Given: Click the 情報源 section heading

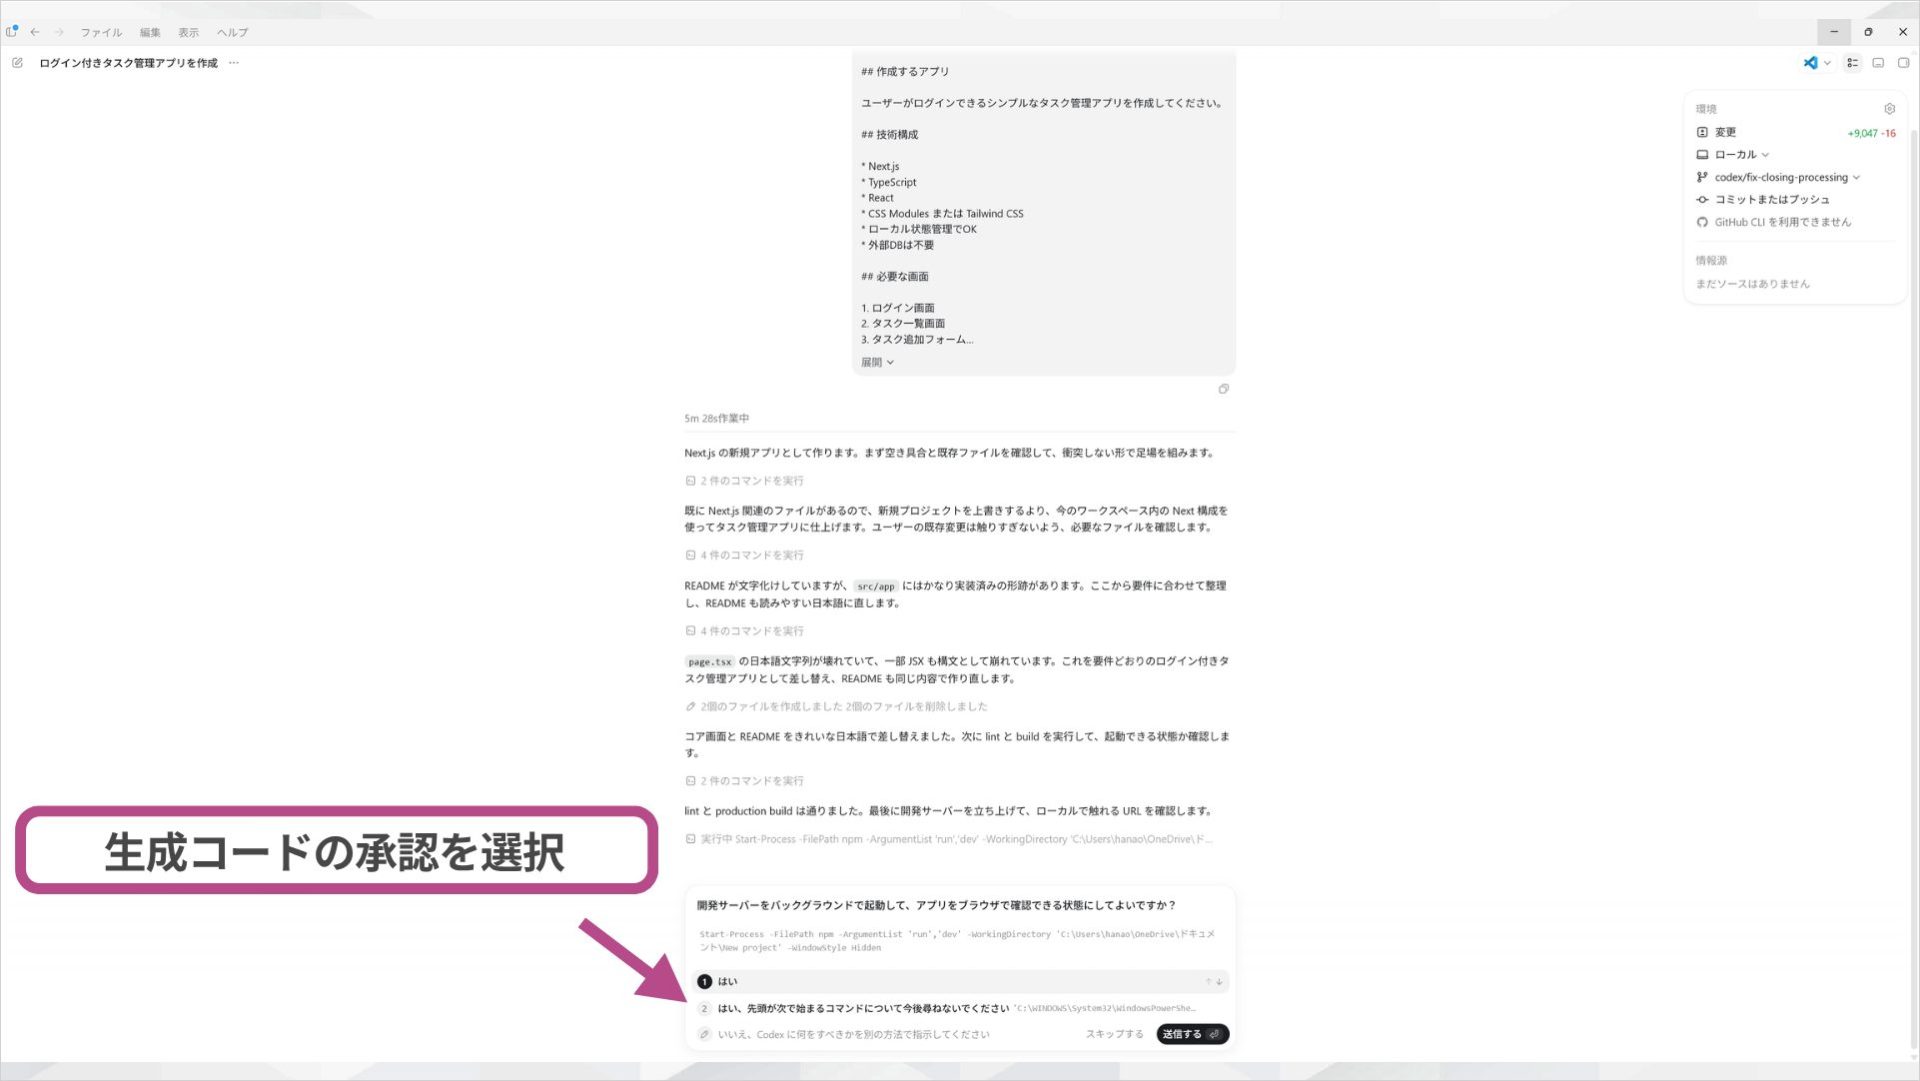Looking at the screenshot, I should tap(1711, 261).
